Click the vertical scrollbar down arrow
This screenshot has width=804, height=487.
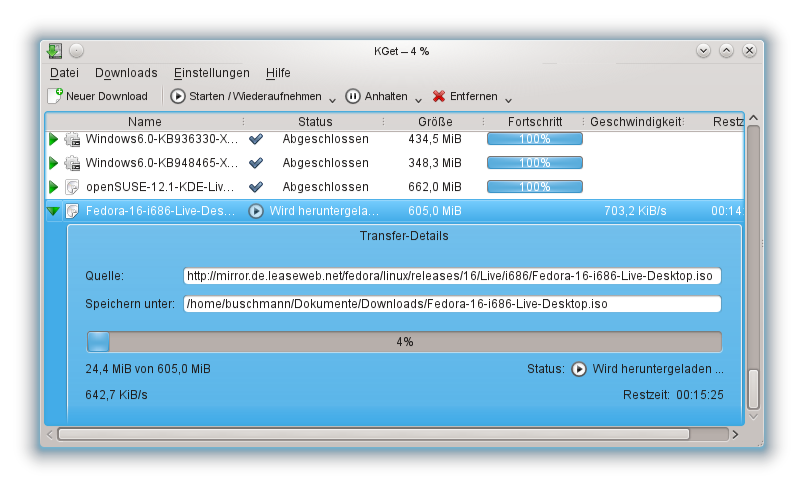[x=753, y=417]
